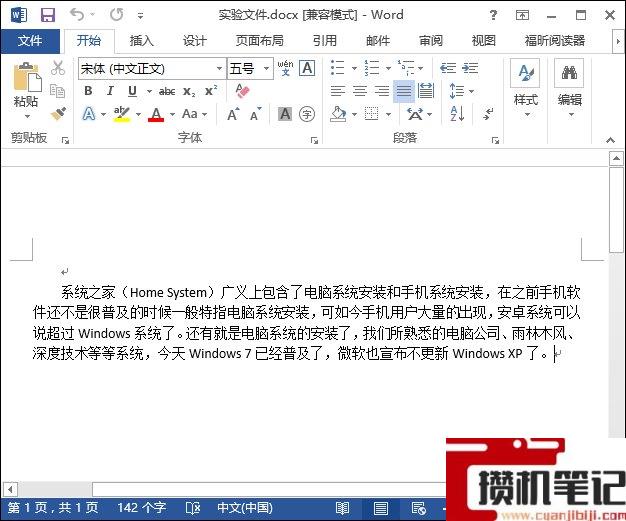This screenshot has width=626, height=521.
Task: Expand the Paragraph dialog launcher
Action: coord(495,141)
